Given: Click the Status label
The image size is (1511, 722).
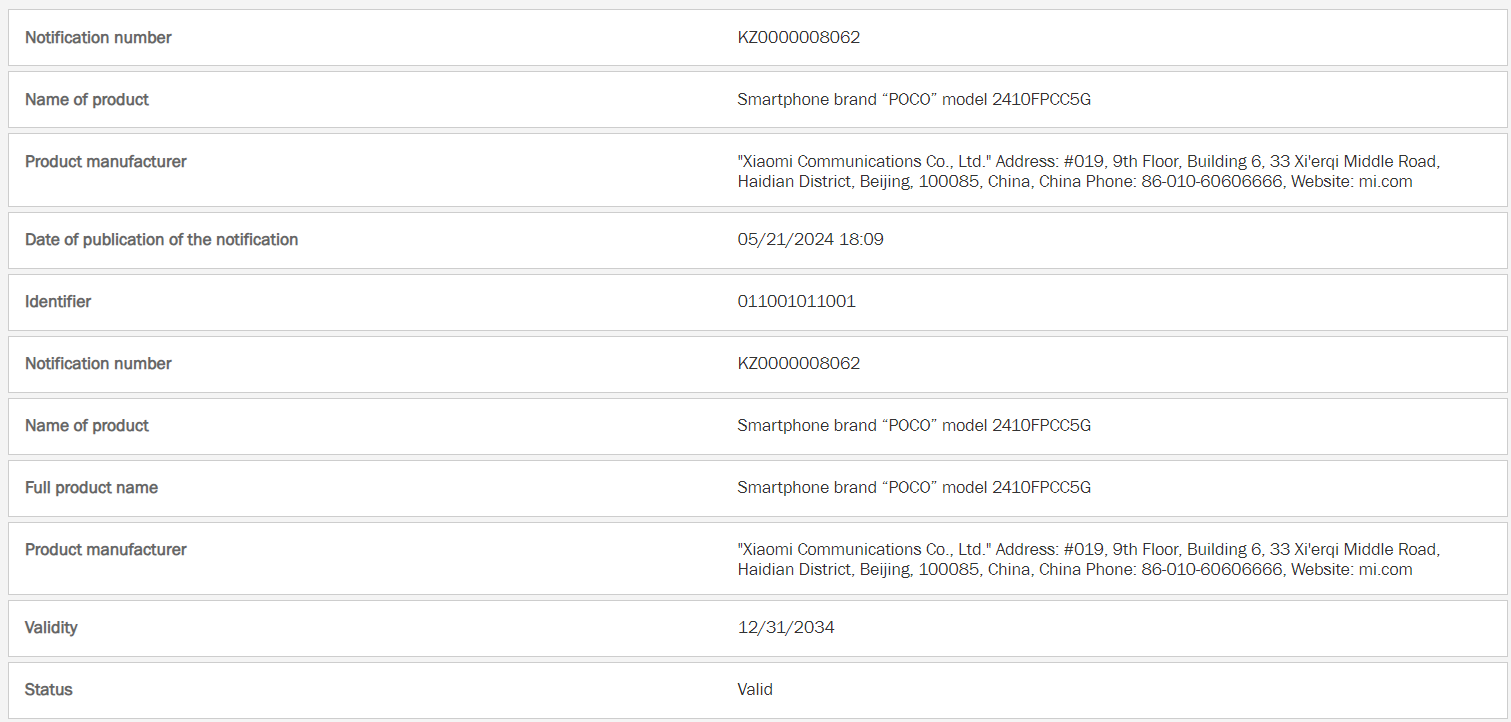Looking at the screenshot, I should tap(49, 690).
